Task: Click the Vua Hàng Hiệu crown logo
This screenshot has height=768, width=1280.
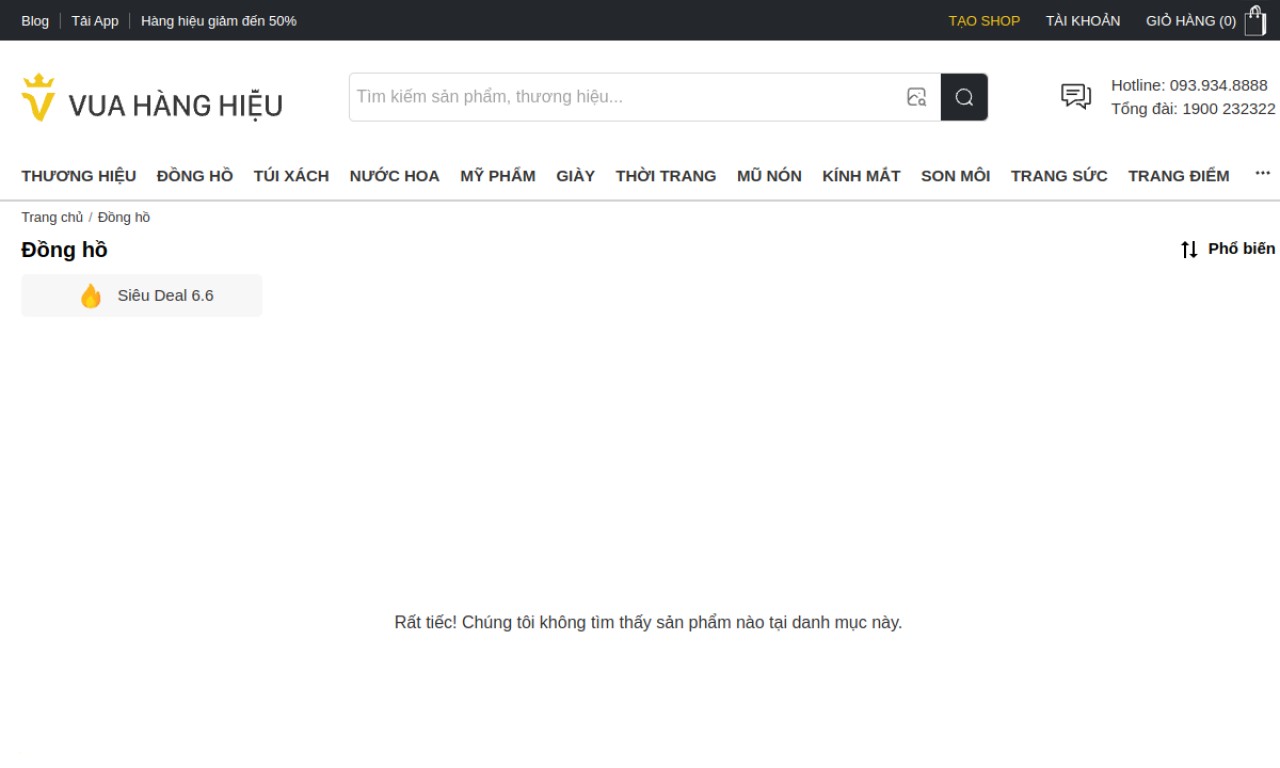Action: [x=151, y=97]
